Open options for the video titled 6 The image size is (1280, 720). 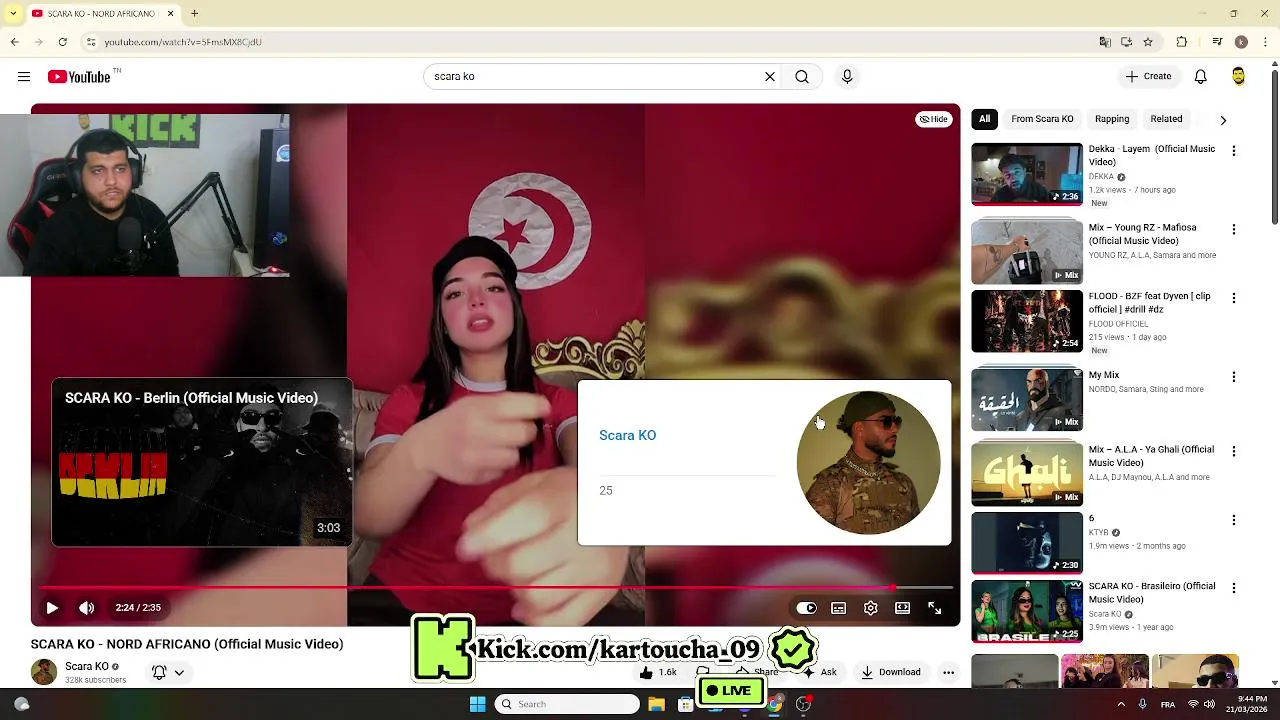click(1234, 520)
